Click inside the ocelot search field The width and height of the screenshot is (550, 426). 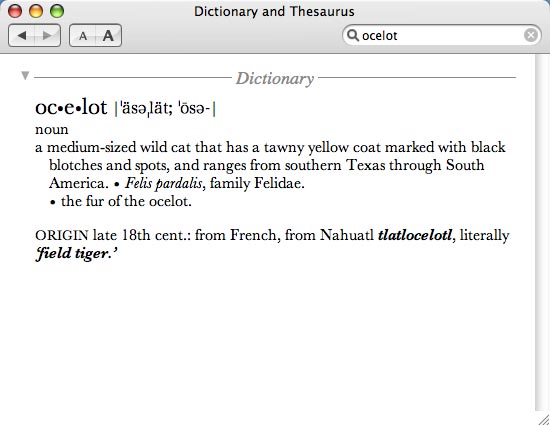point(441,35)
